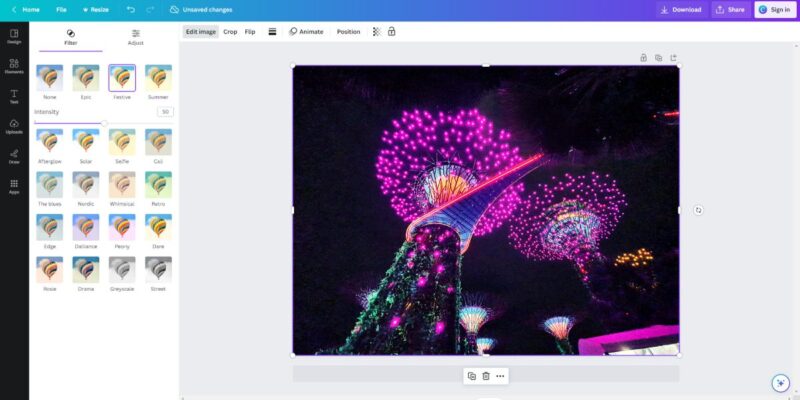Screen dimensions: 800x400
Task: Apply the Drama filter
Action: click(86, 269)
